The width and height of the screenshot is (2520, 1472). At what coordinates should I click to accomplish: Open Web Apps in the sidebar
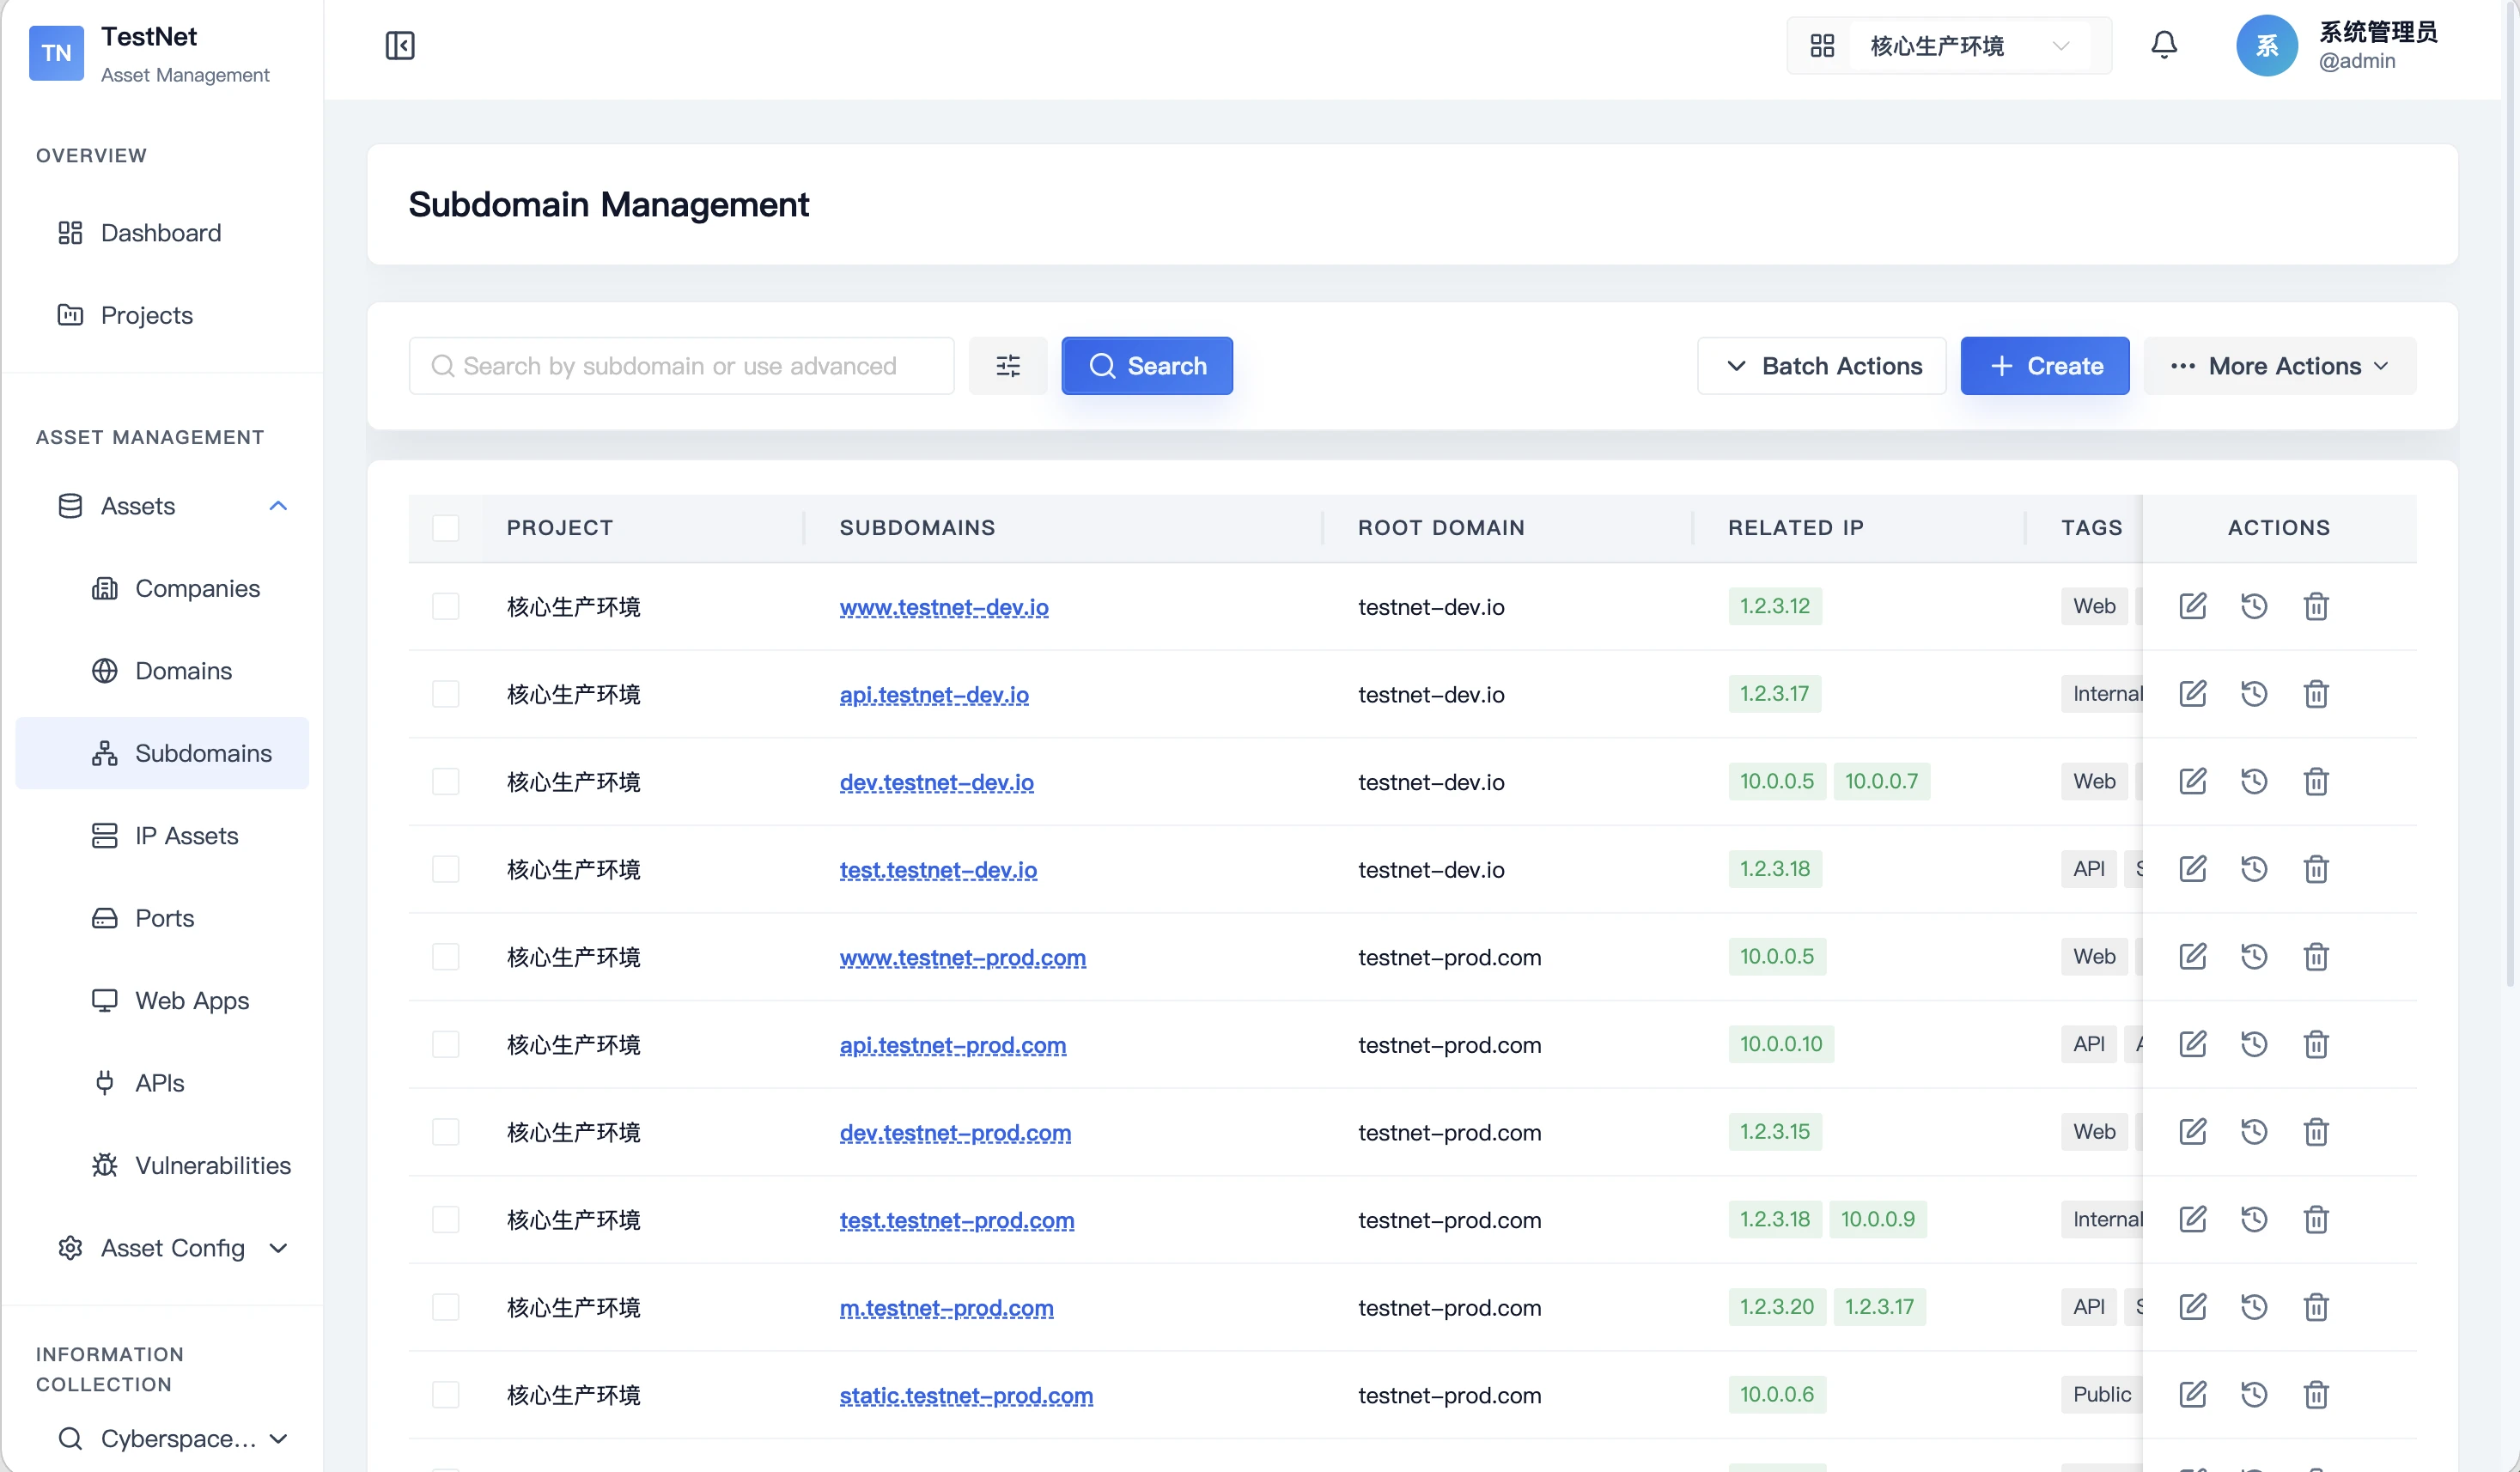tap(162, 1001)
